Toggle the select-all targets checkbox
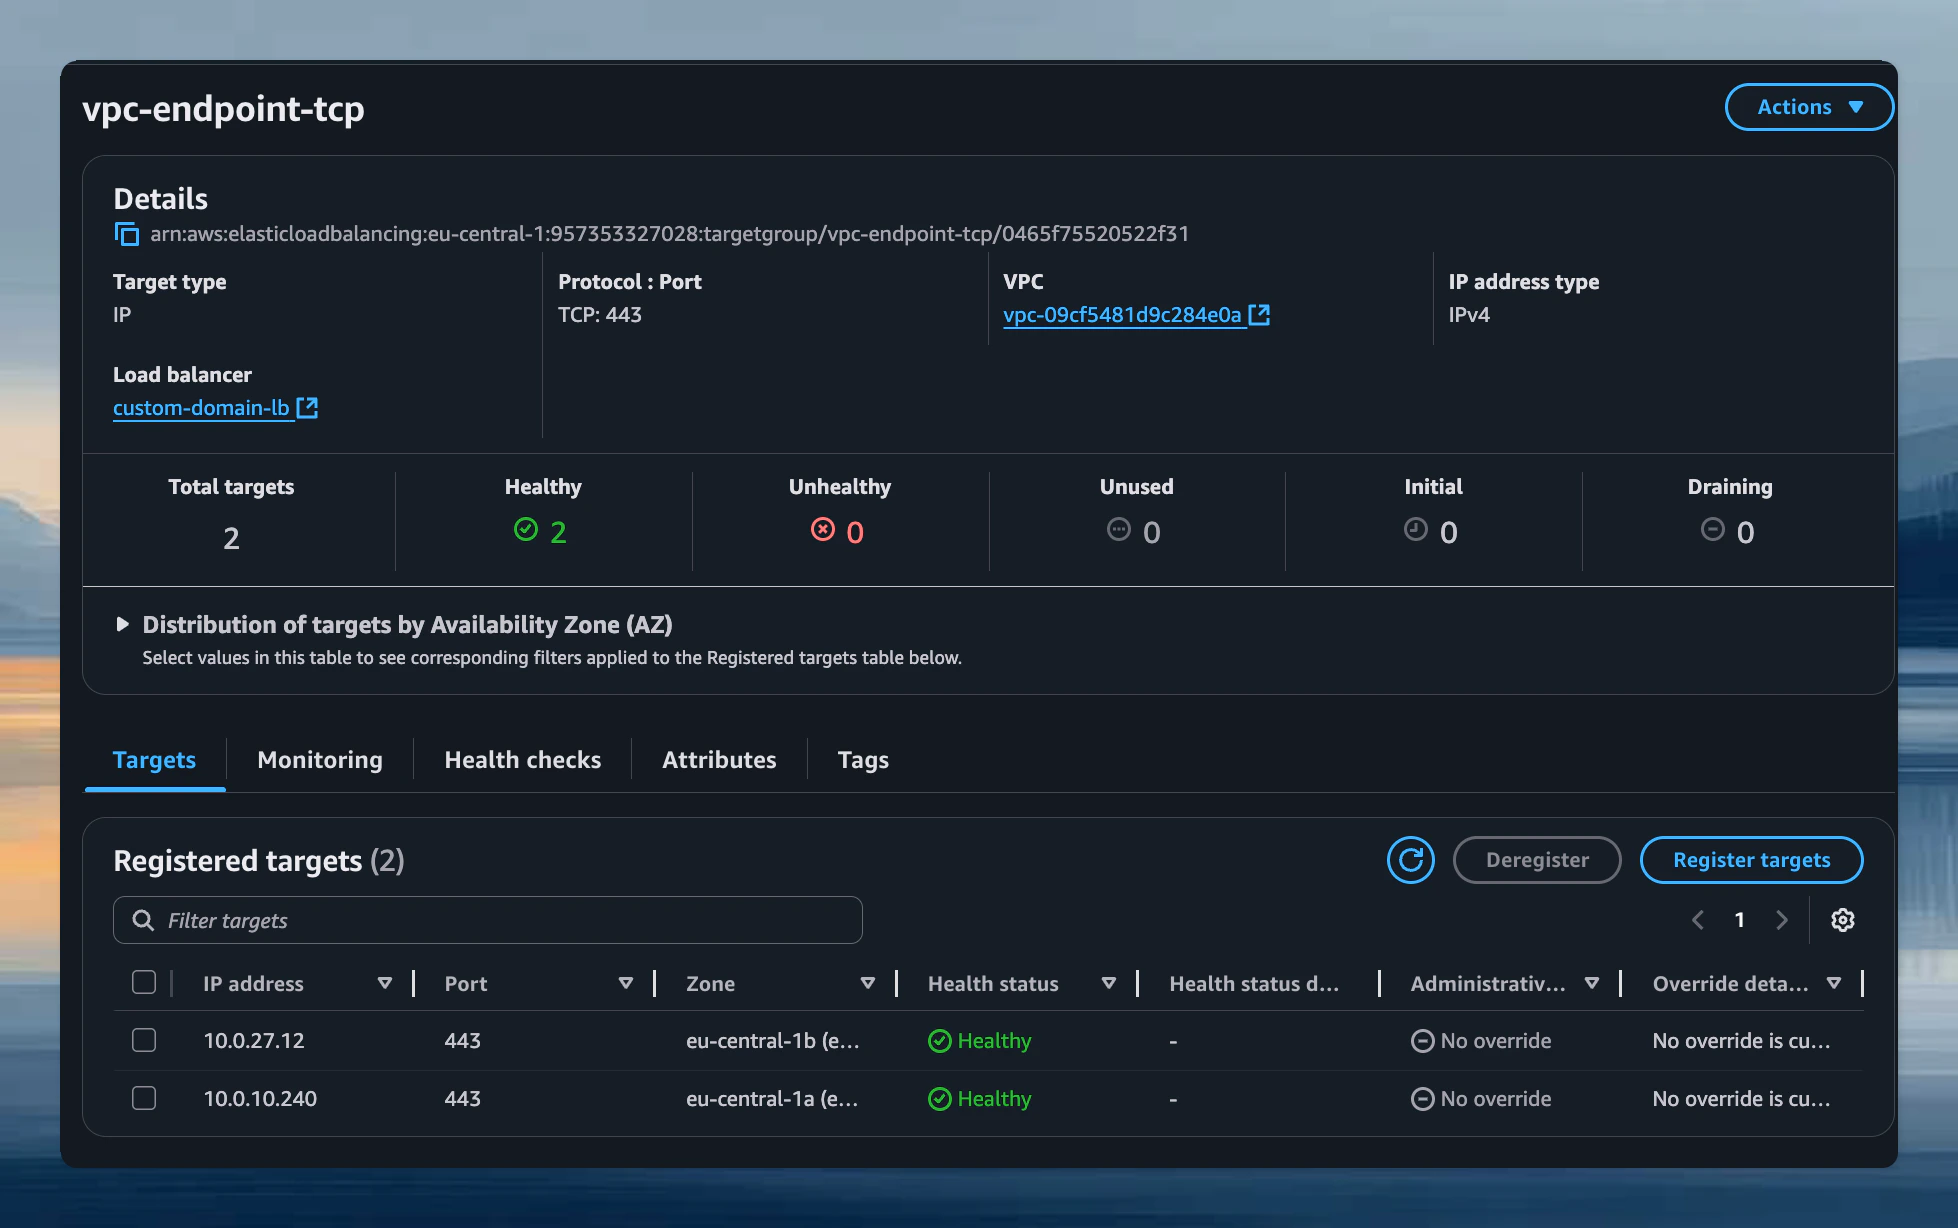Viewport: 1958px width, 1228px height. point(144,982)
